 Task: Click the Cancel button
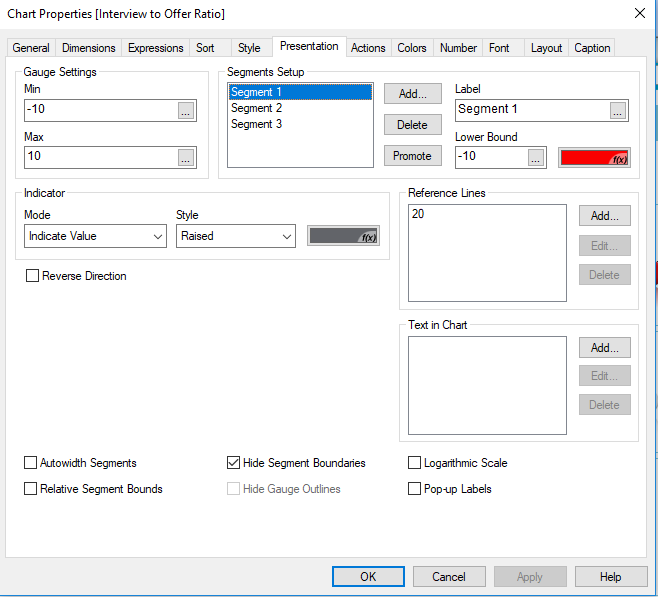tap(449, 576)
